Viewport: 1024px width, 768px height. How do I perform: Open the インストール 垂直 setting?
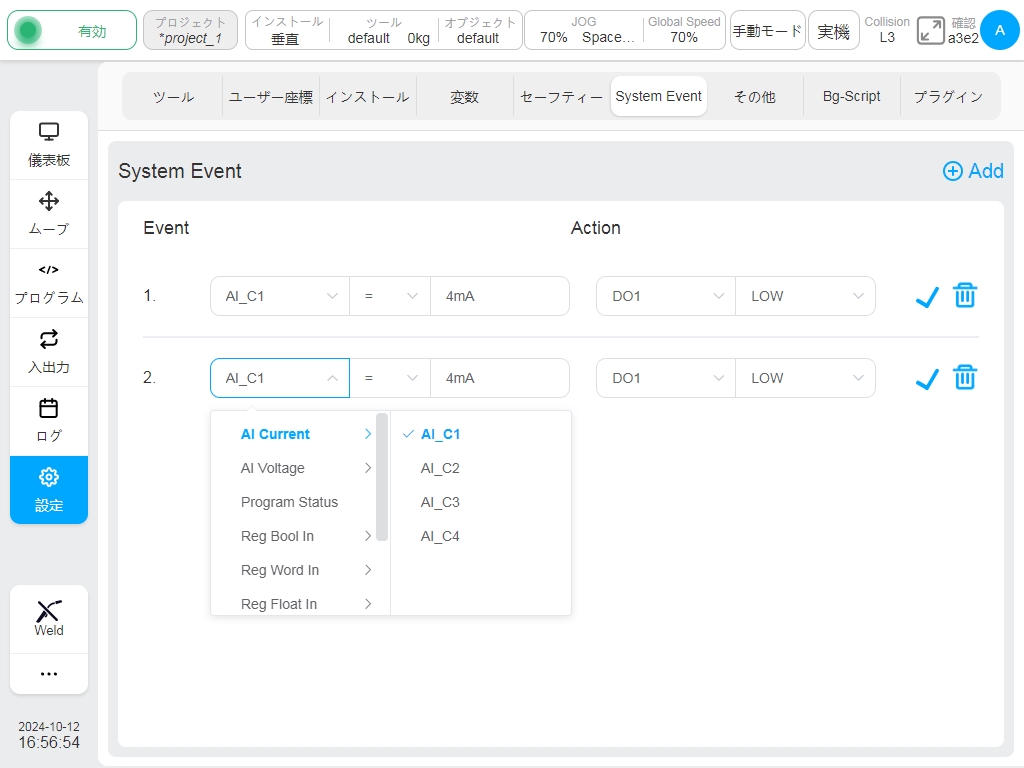(287, 31)
